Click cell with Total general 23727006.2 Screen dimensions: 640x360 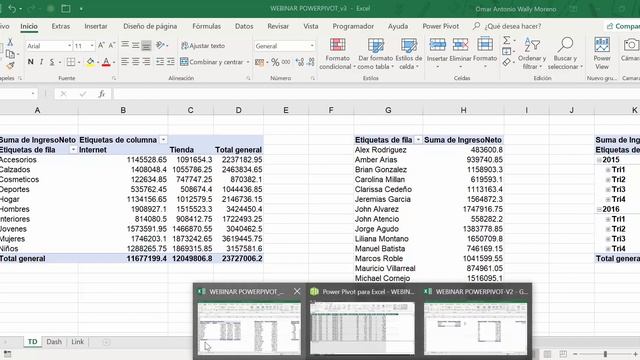(238, 258)
